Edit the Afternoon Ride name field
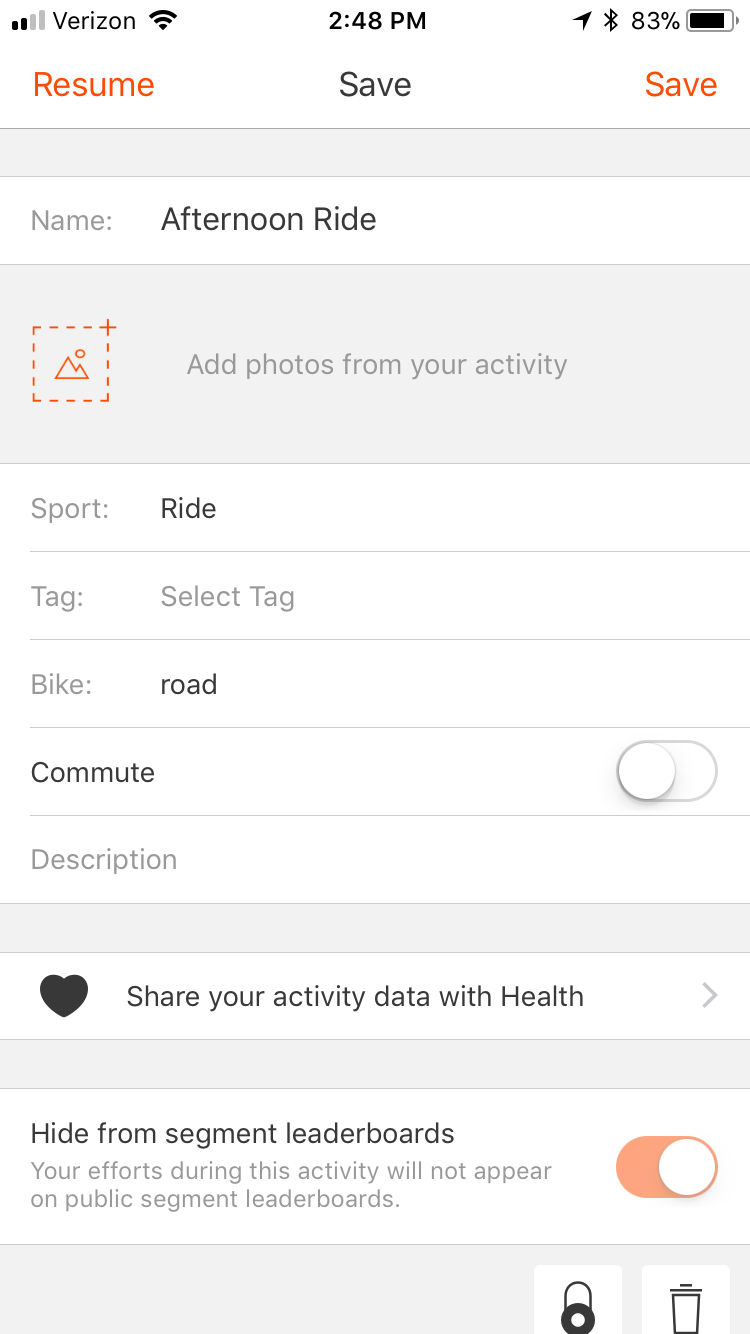The width and height of the screenshot is (750, 1334). [375, 220]
